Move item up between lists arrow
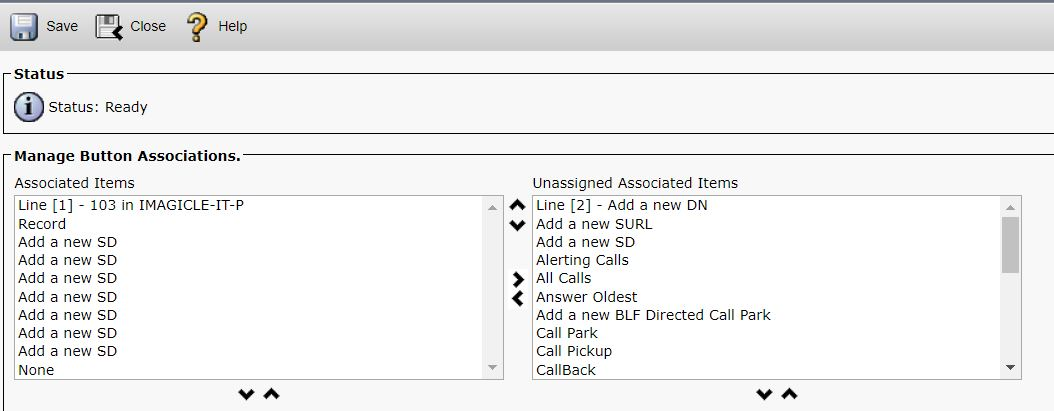 pos(517,206)
